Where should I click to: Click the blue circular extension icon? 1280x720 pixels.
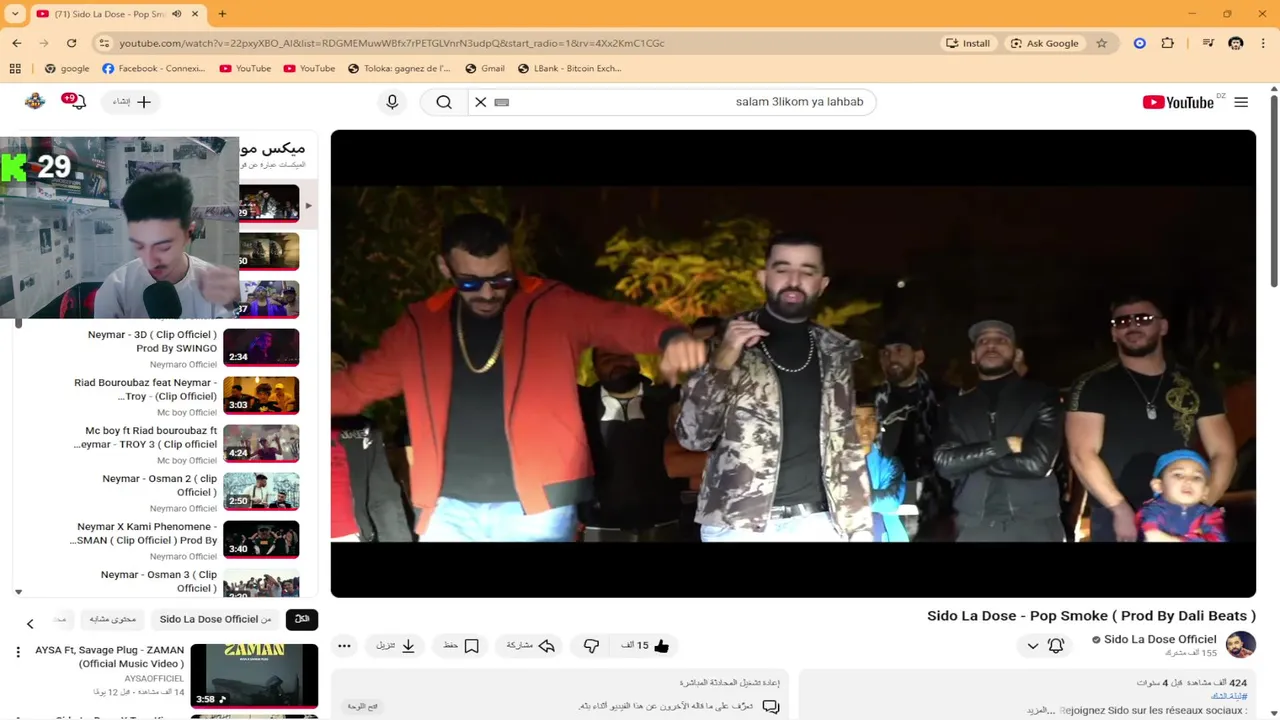point(1139,43)
